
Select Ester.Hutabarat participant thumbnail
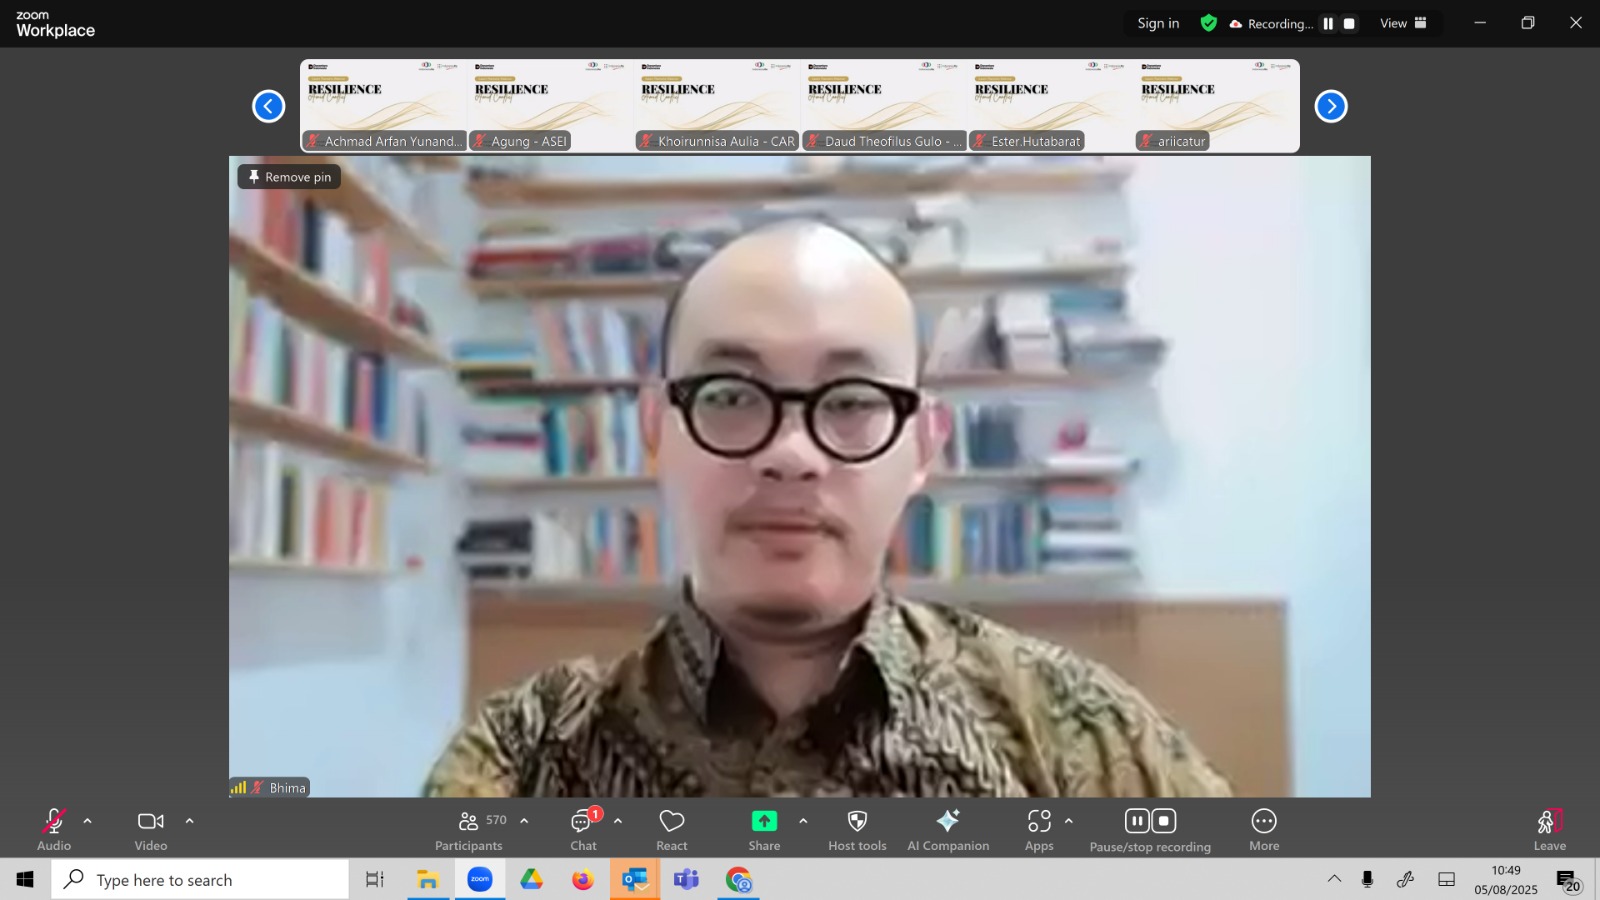point(1049,106)
